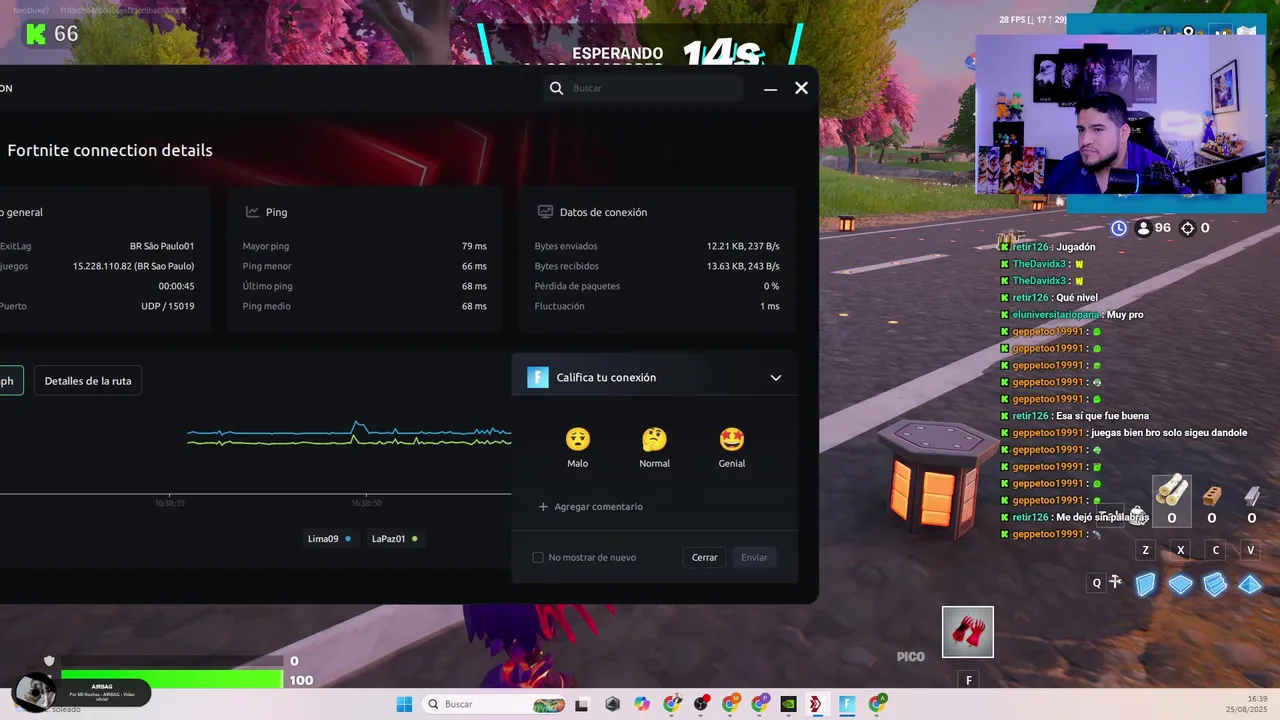Open Copilot from the taskbar
Viewport: 1280px width, 720px height.
point(642,704)
